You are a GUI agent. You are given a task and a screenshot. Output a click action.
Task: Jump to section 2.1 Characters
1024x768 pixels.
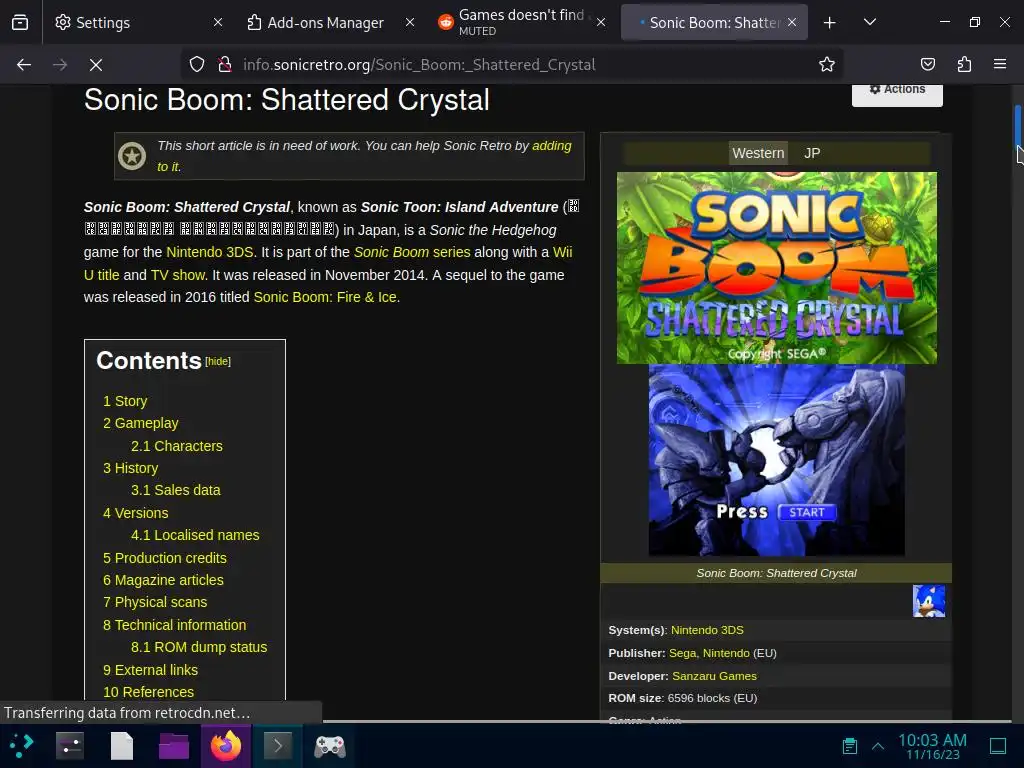point(176,446)
